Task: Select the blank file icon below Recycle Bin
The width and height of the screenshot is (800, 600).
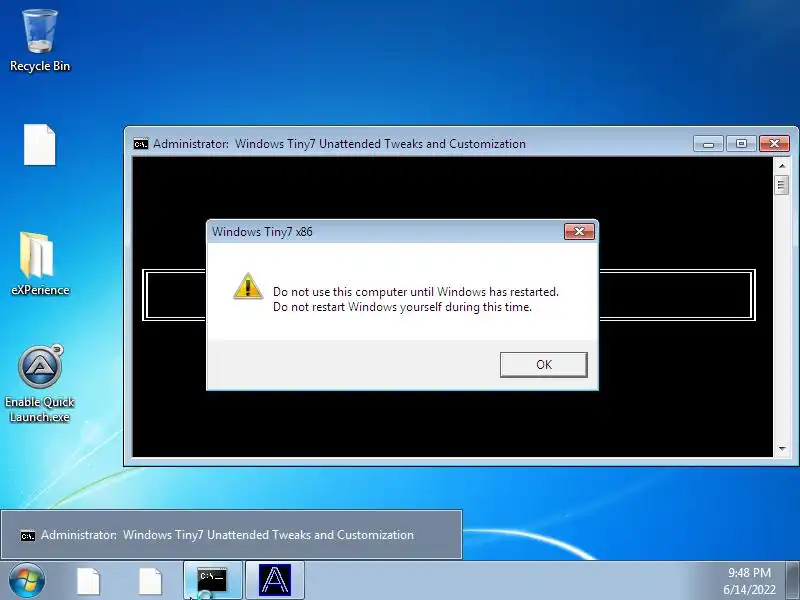Action: tap(40, 145)
